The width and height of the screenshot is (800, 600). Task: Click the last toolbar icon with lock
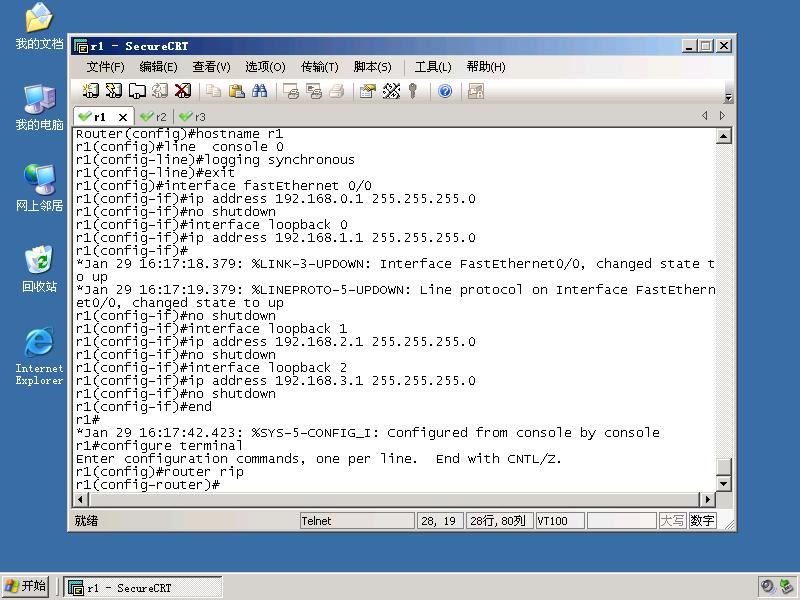pyautogui.click(x=476, y=91)
